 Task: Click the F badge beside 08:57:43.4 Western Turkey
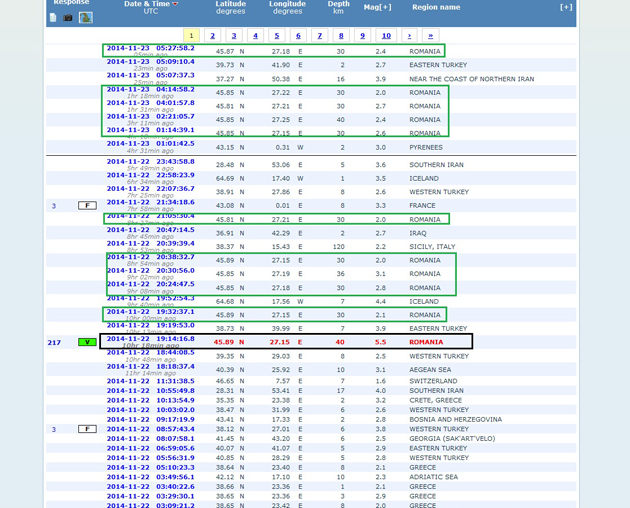tap(88, 429)
